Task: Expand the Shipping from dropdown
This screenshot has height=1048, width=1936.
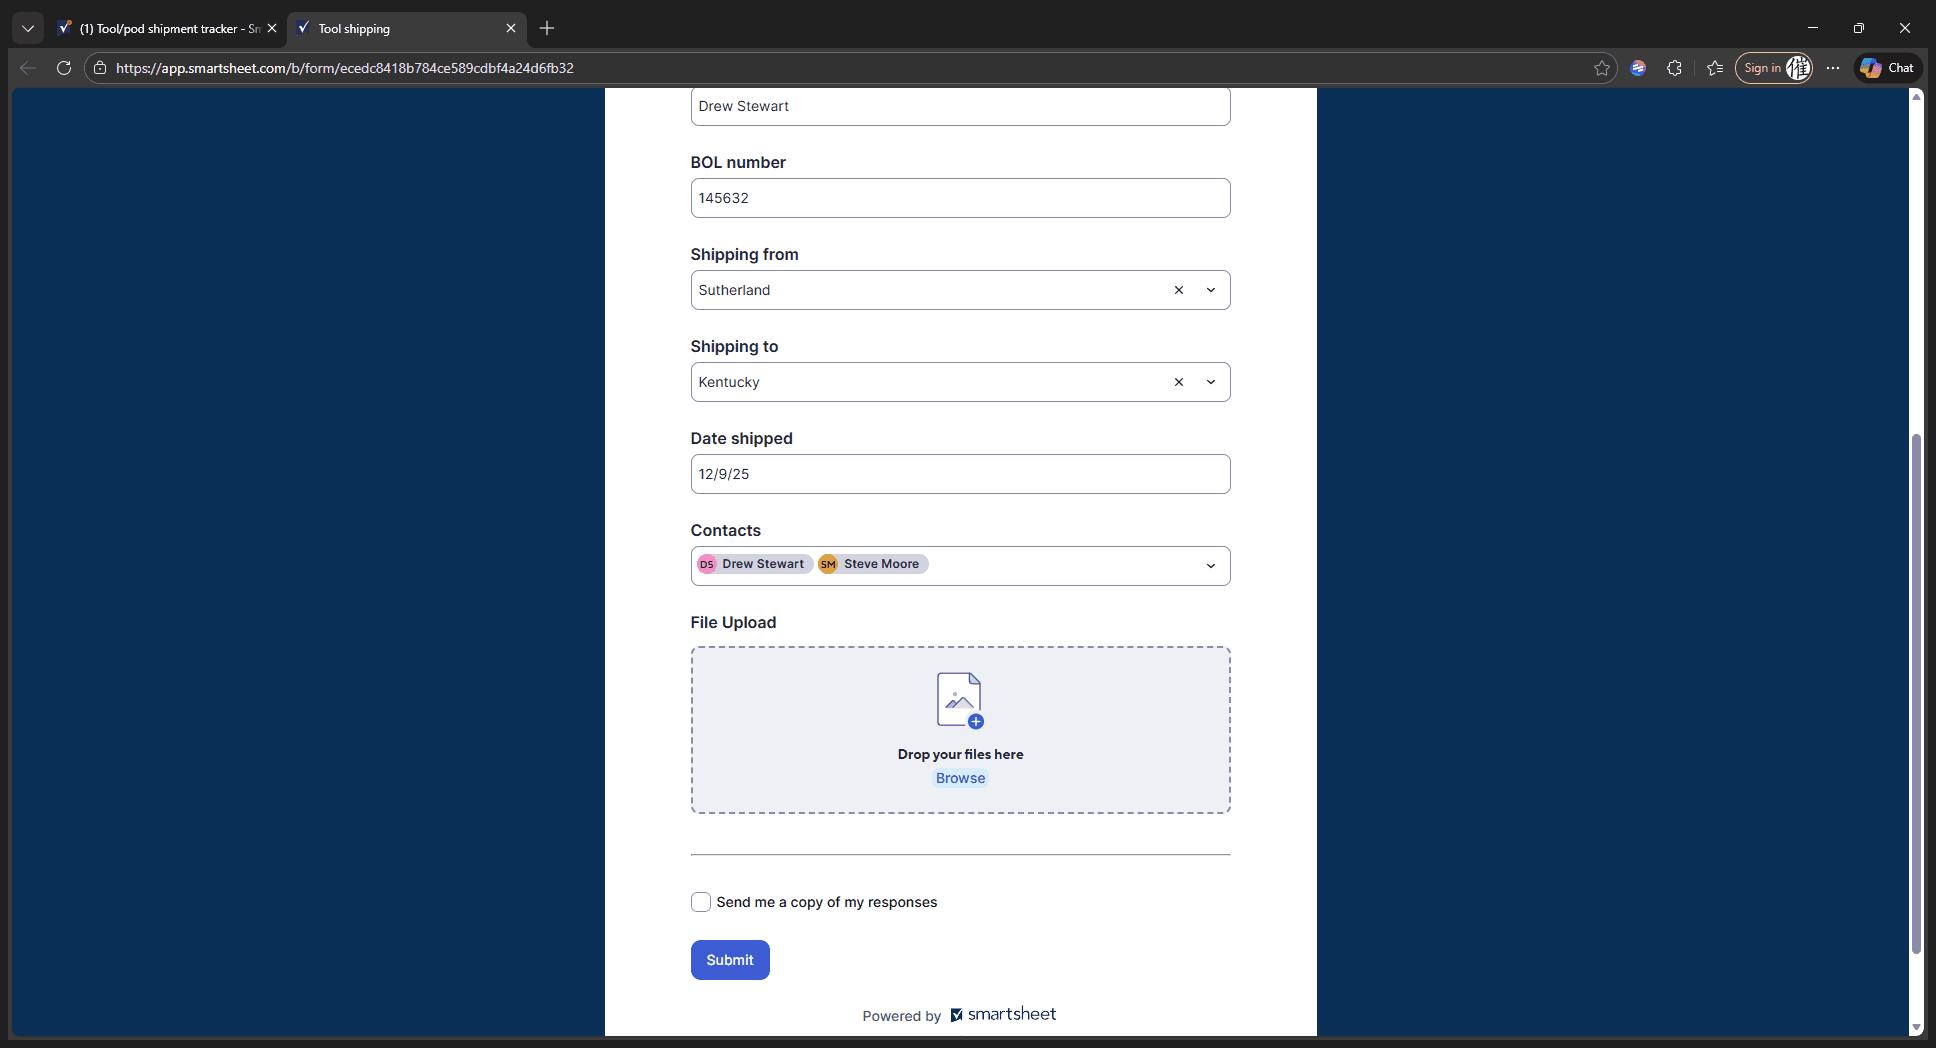Action: [x=1211, y=290]
